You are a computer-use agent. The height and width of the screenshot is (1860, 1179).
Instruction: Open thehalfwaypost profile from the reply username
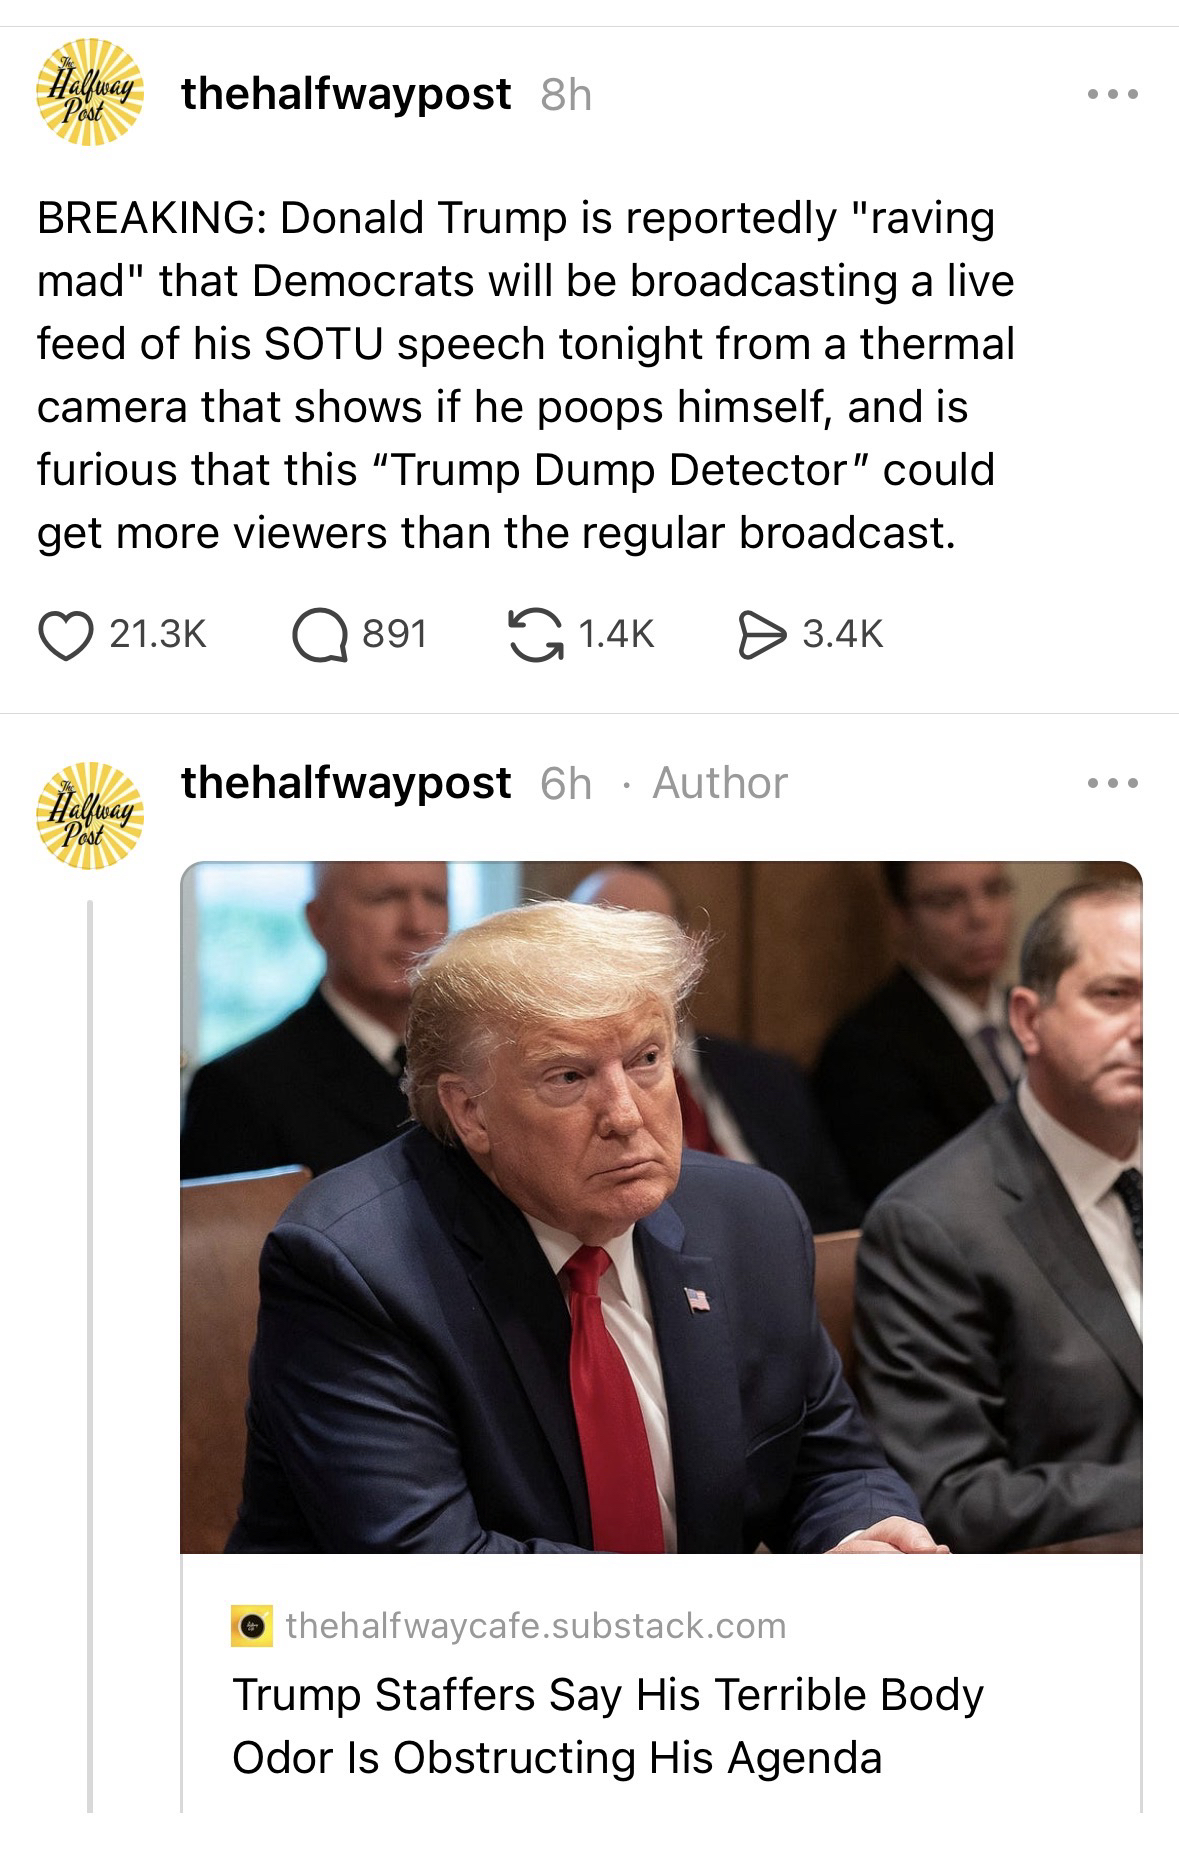click(346, 782)
